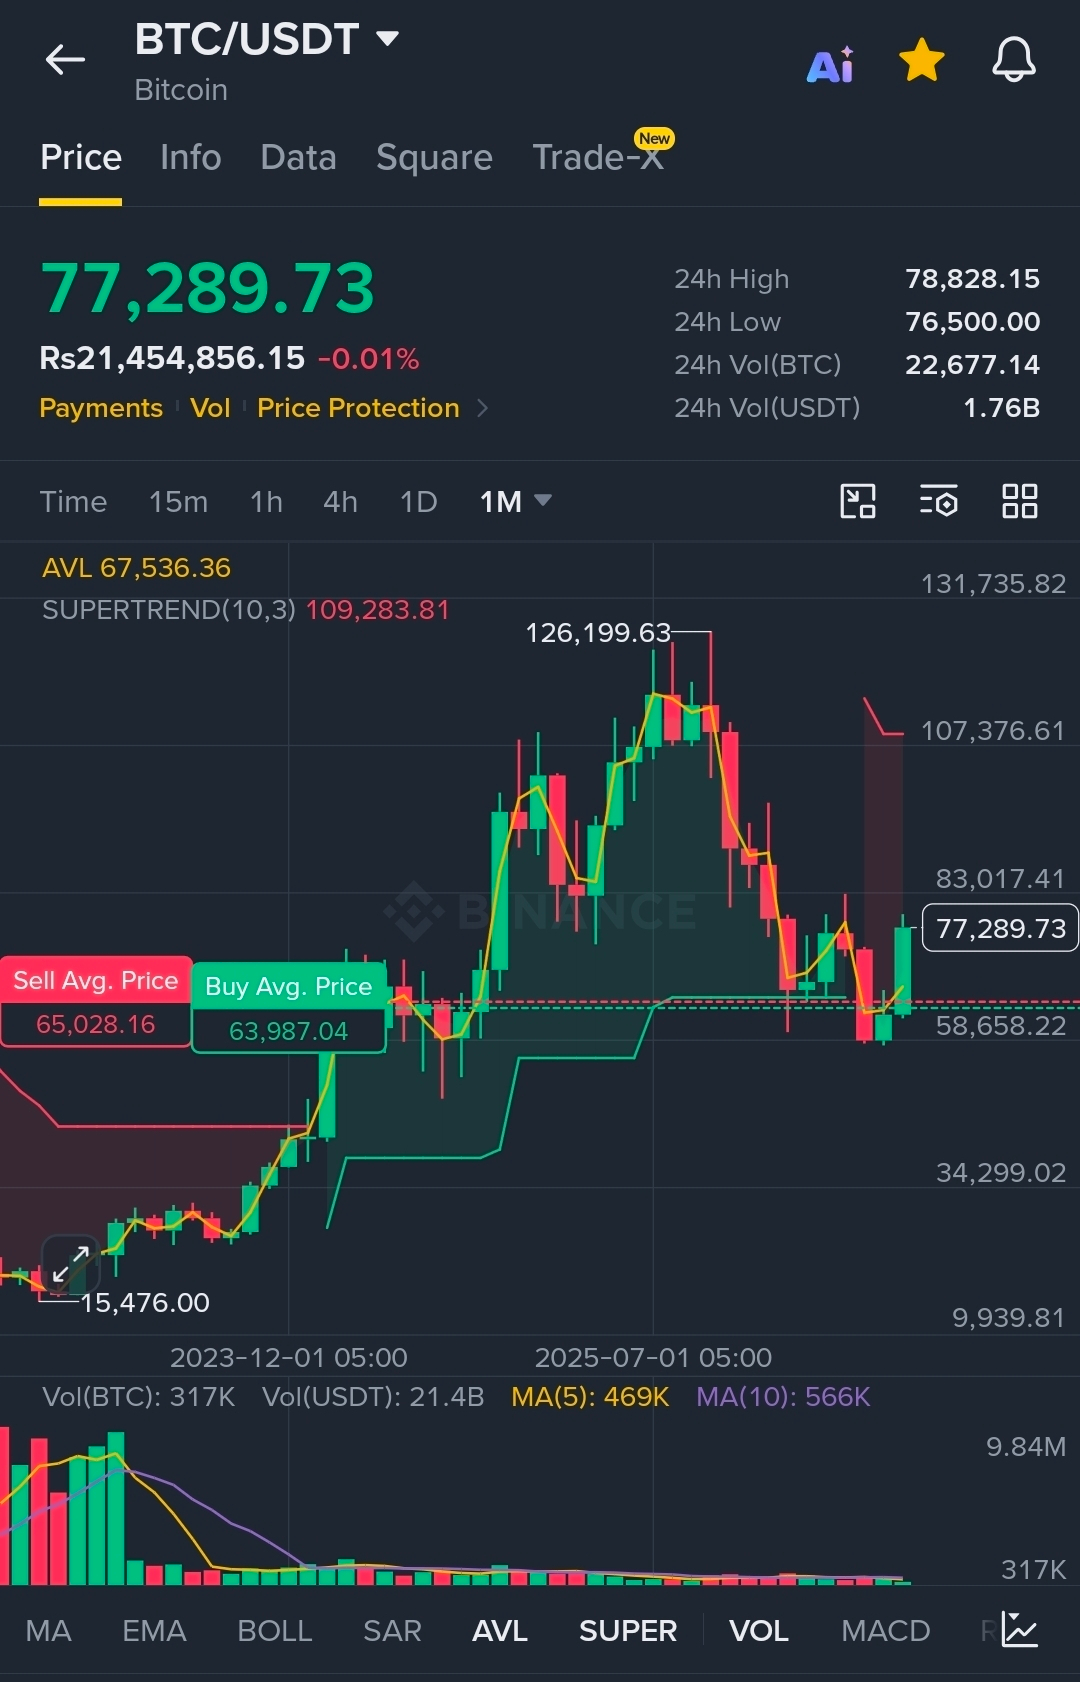Image resolution: width=1080 pixels, height=1682 pixels.
Task: Tap the Rs21,454,856.15 fiat value
Action: tap(172, 358)
